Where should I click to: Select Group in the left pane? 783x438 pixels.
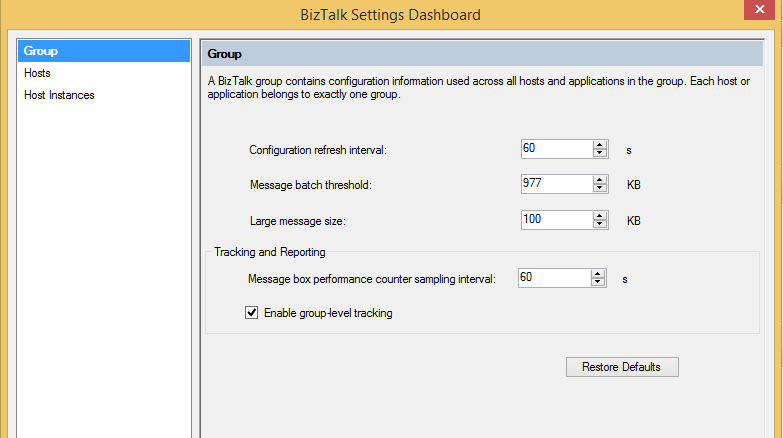pos(104,51)
